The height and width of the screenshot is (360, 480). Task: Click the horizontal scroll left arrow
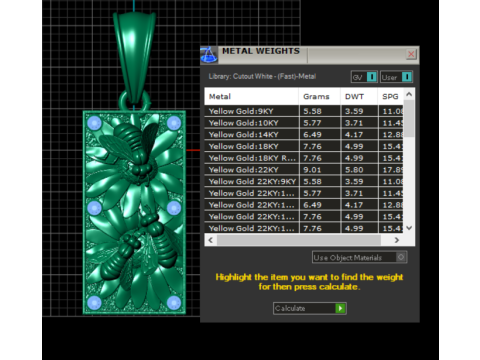coord(210,240)
